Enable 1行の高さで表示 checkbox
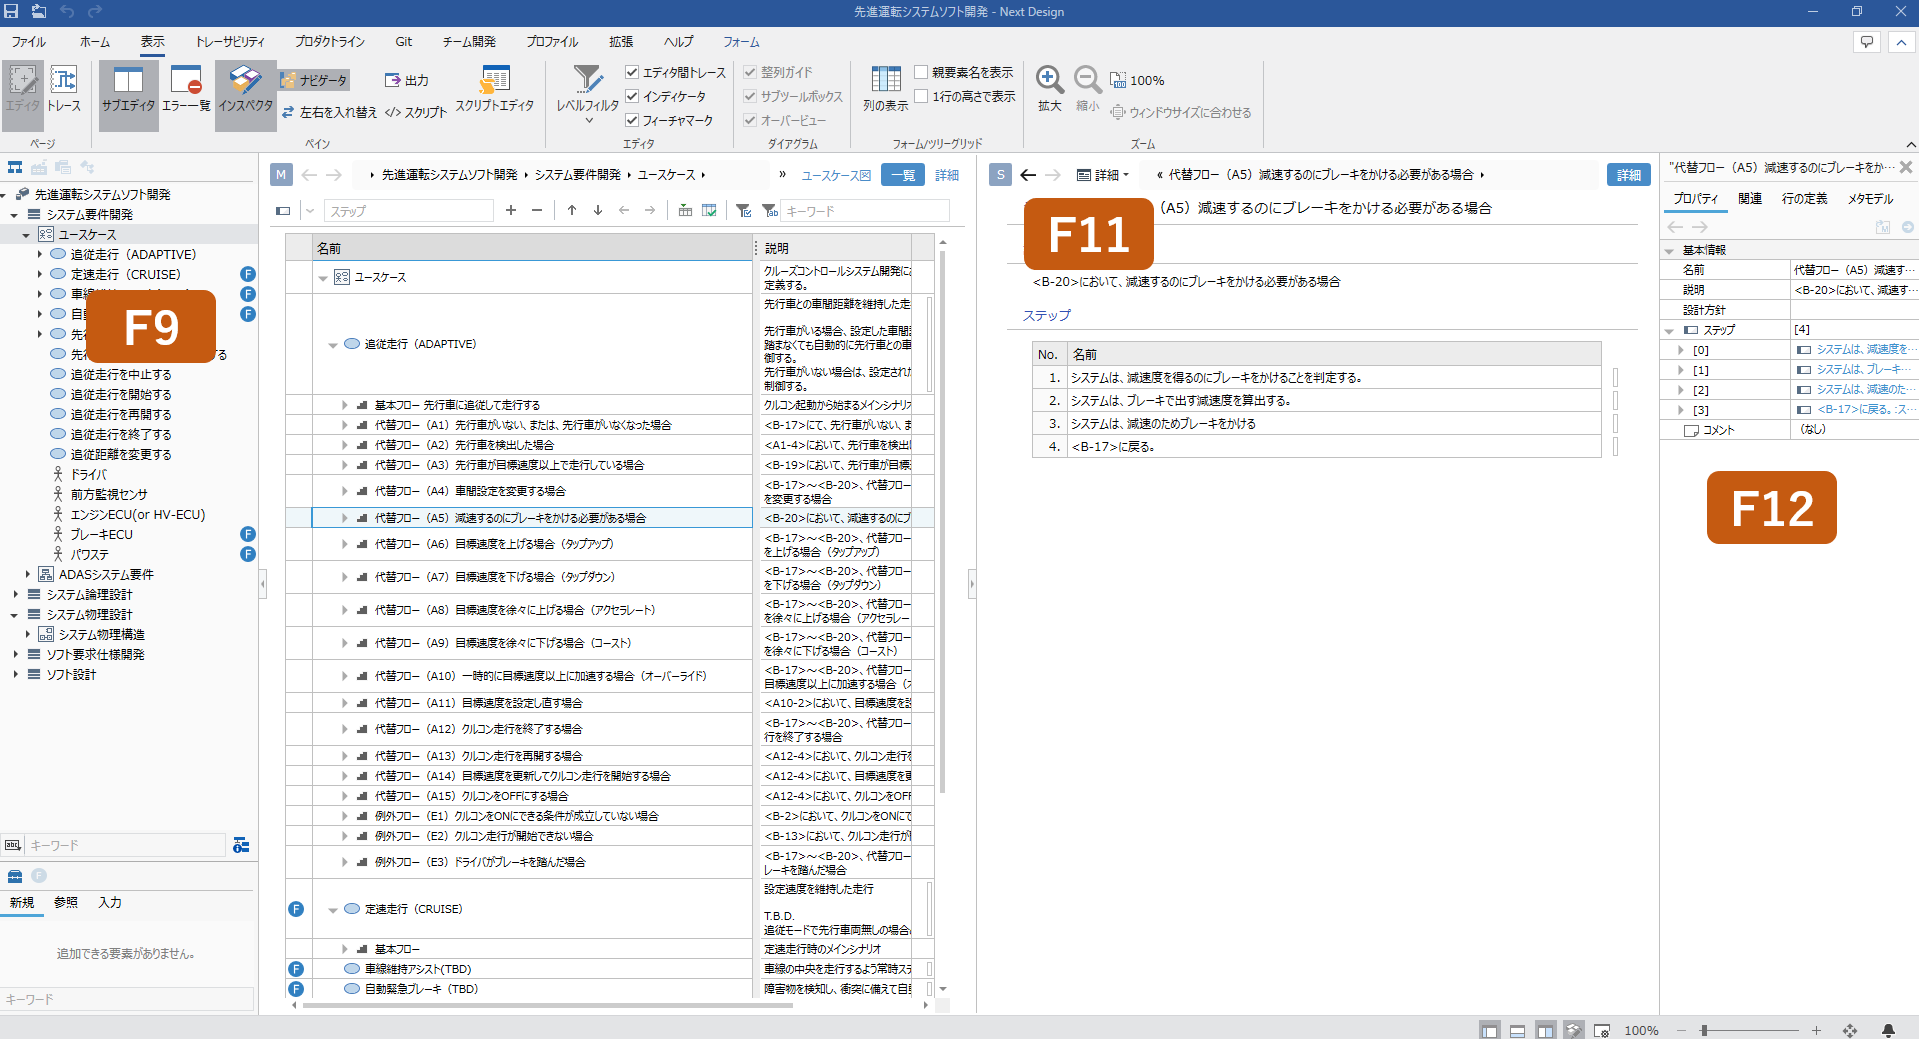Image resolution: width=1919 pixels, height=1040 pixels. point(921,96)
